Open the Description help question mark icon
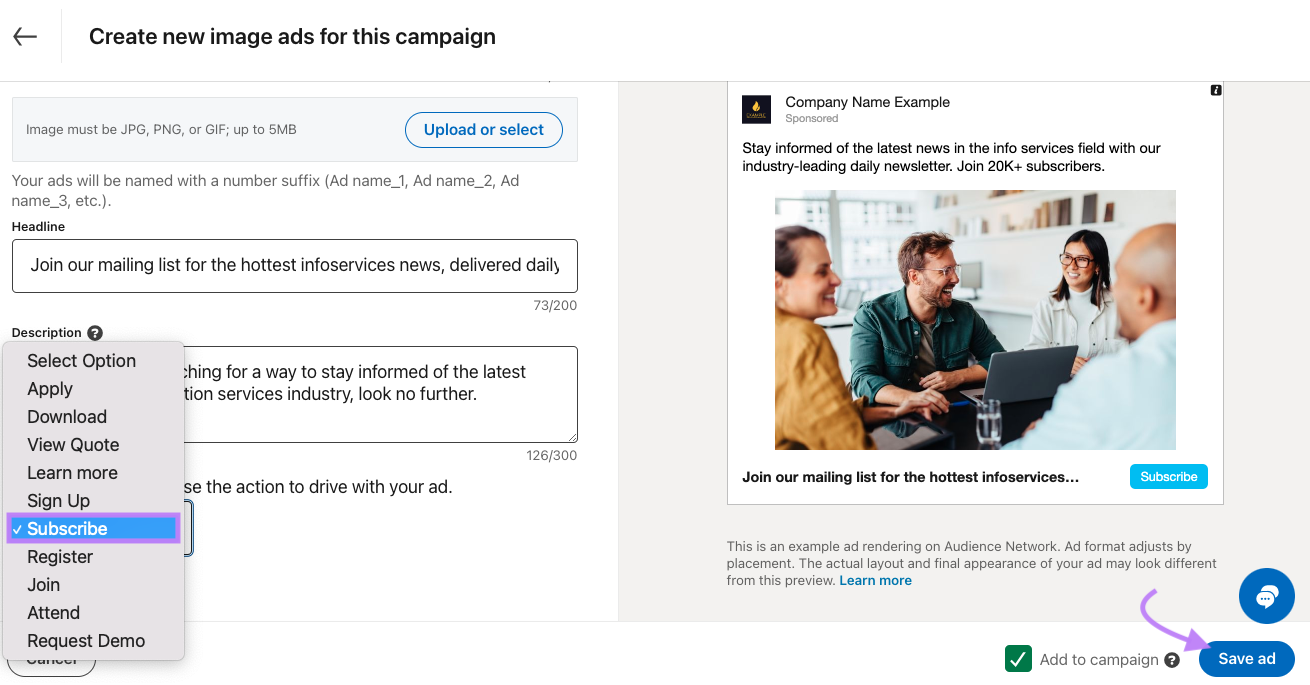The image size is (1310, 685). click(93, 332)
